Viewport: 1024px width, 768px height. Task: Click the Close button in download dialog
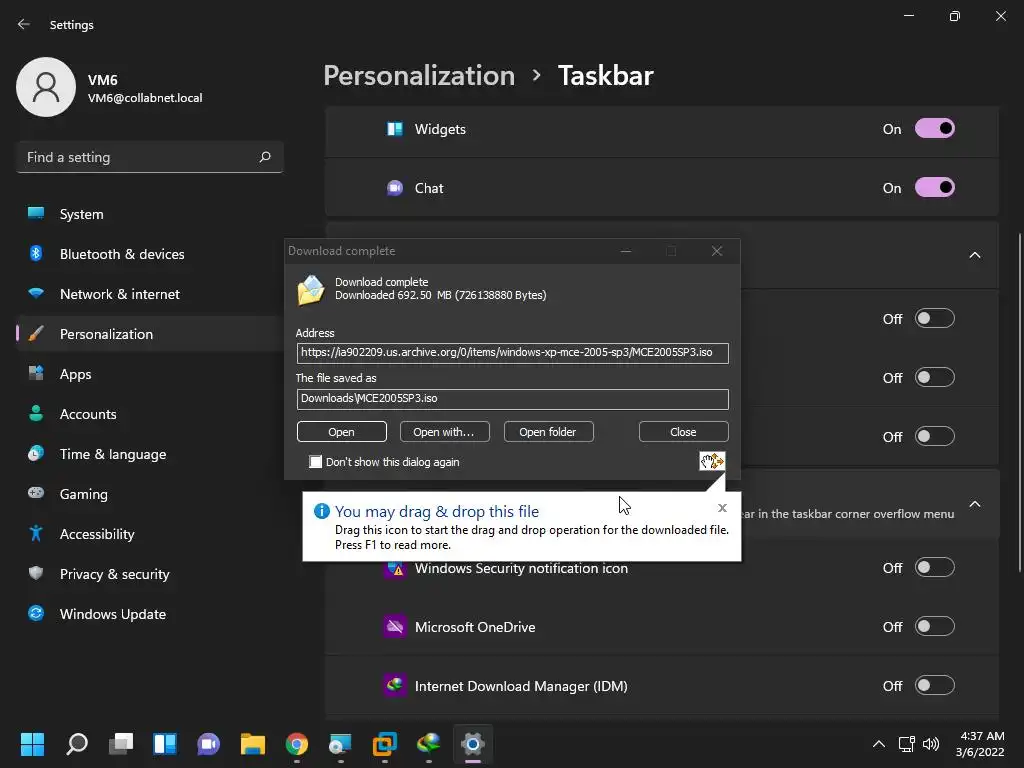[x=683, y=432]
